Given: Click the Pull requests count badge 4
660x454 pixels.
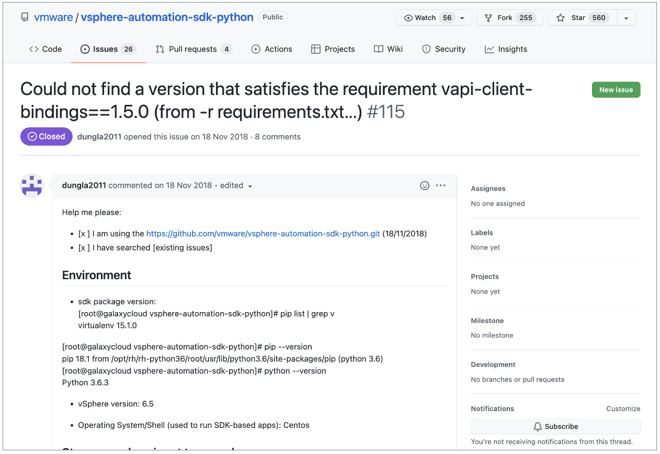Looking at the screenshot, I should click(226, 49).
